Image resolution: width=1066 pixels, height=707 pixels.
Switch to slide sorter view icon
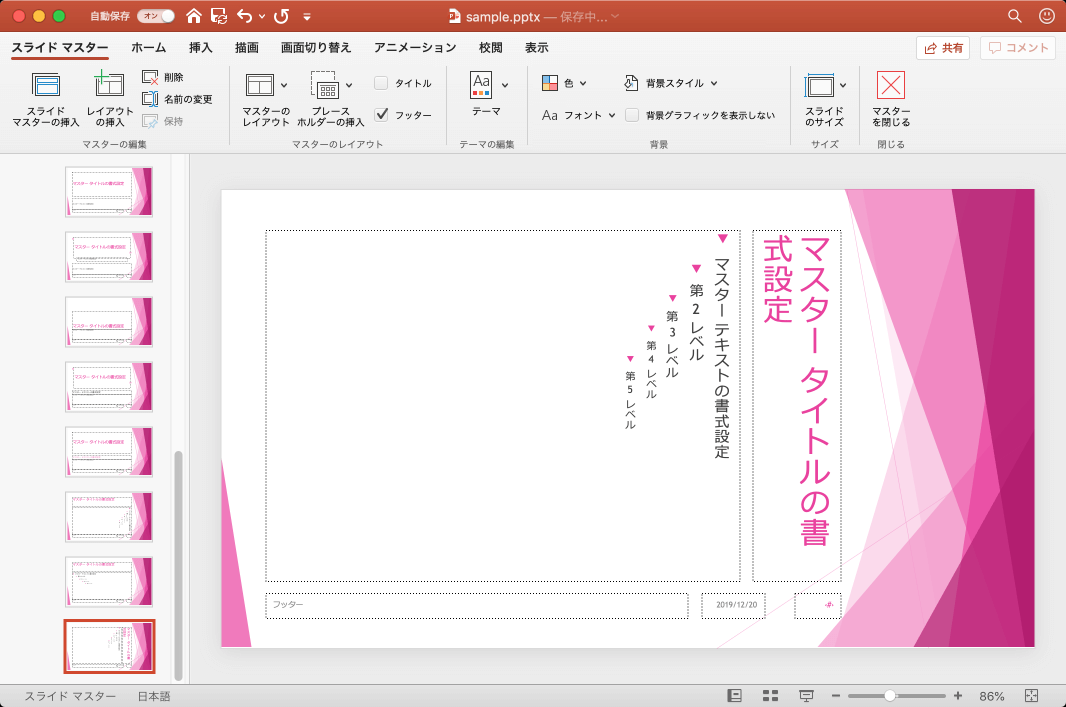(x=770, y=696)
